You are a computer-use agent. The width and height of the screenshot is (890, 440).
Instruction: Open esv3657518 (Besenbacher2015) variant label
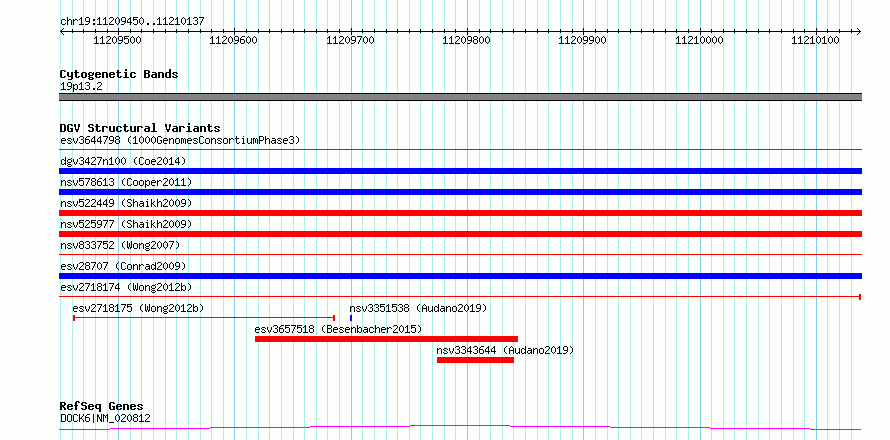338,329
